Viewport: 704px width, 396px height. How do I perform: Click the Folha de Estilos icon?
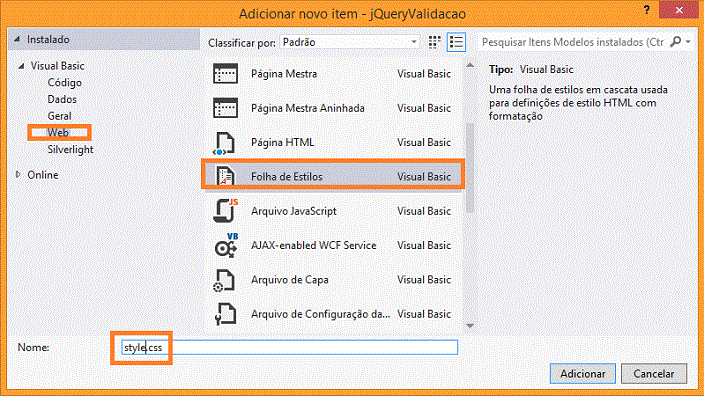pyautogui.click(x=225, y=176)
